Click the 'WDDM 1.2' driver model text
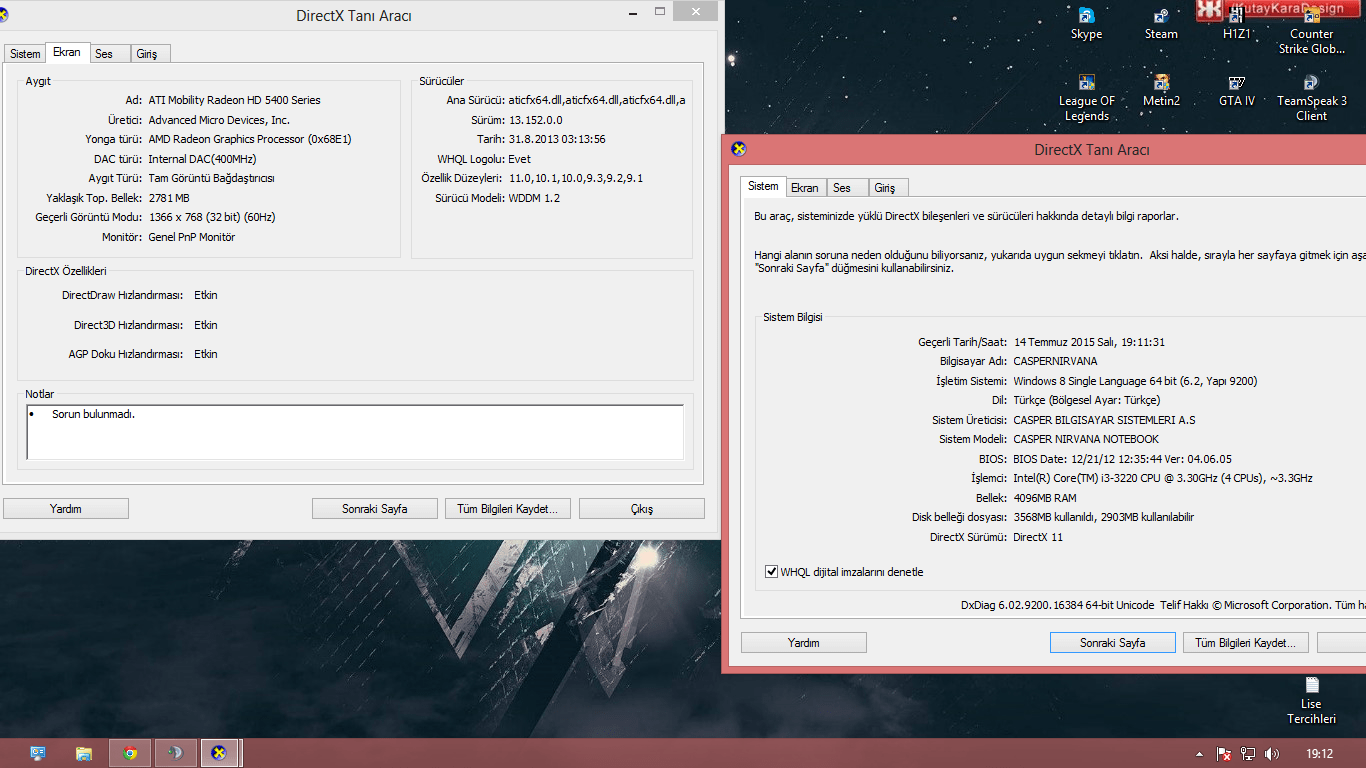The width and height of the screenshot is (1366, 768). [x=535, y=198]
